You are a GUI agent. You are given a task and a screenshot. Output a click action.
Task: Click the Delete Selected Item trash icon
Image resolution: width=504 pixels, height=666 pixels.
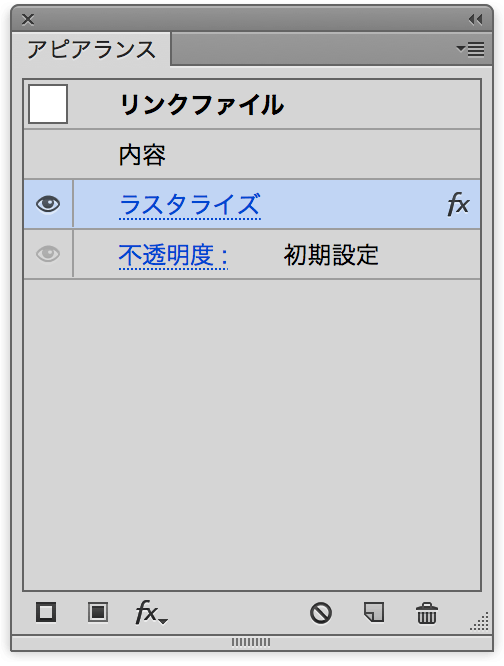[x=426, y=613]
